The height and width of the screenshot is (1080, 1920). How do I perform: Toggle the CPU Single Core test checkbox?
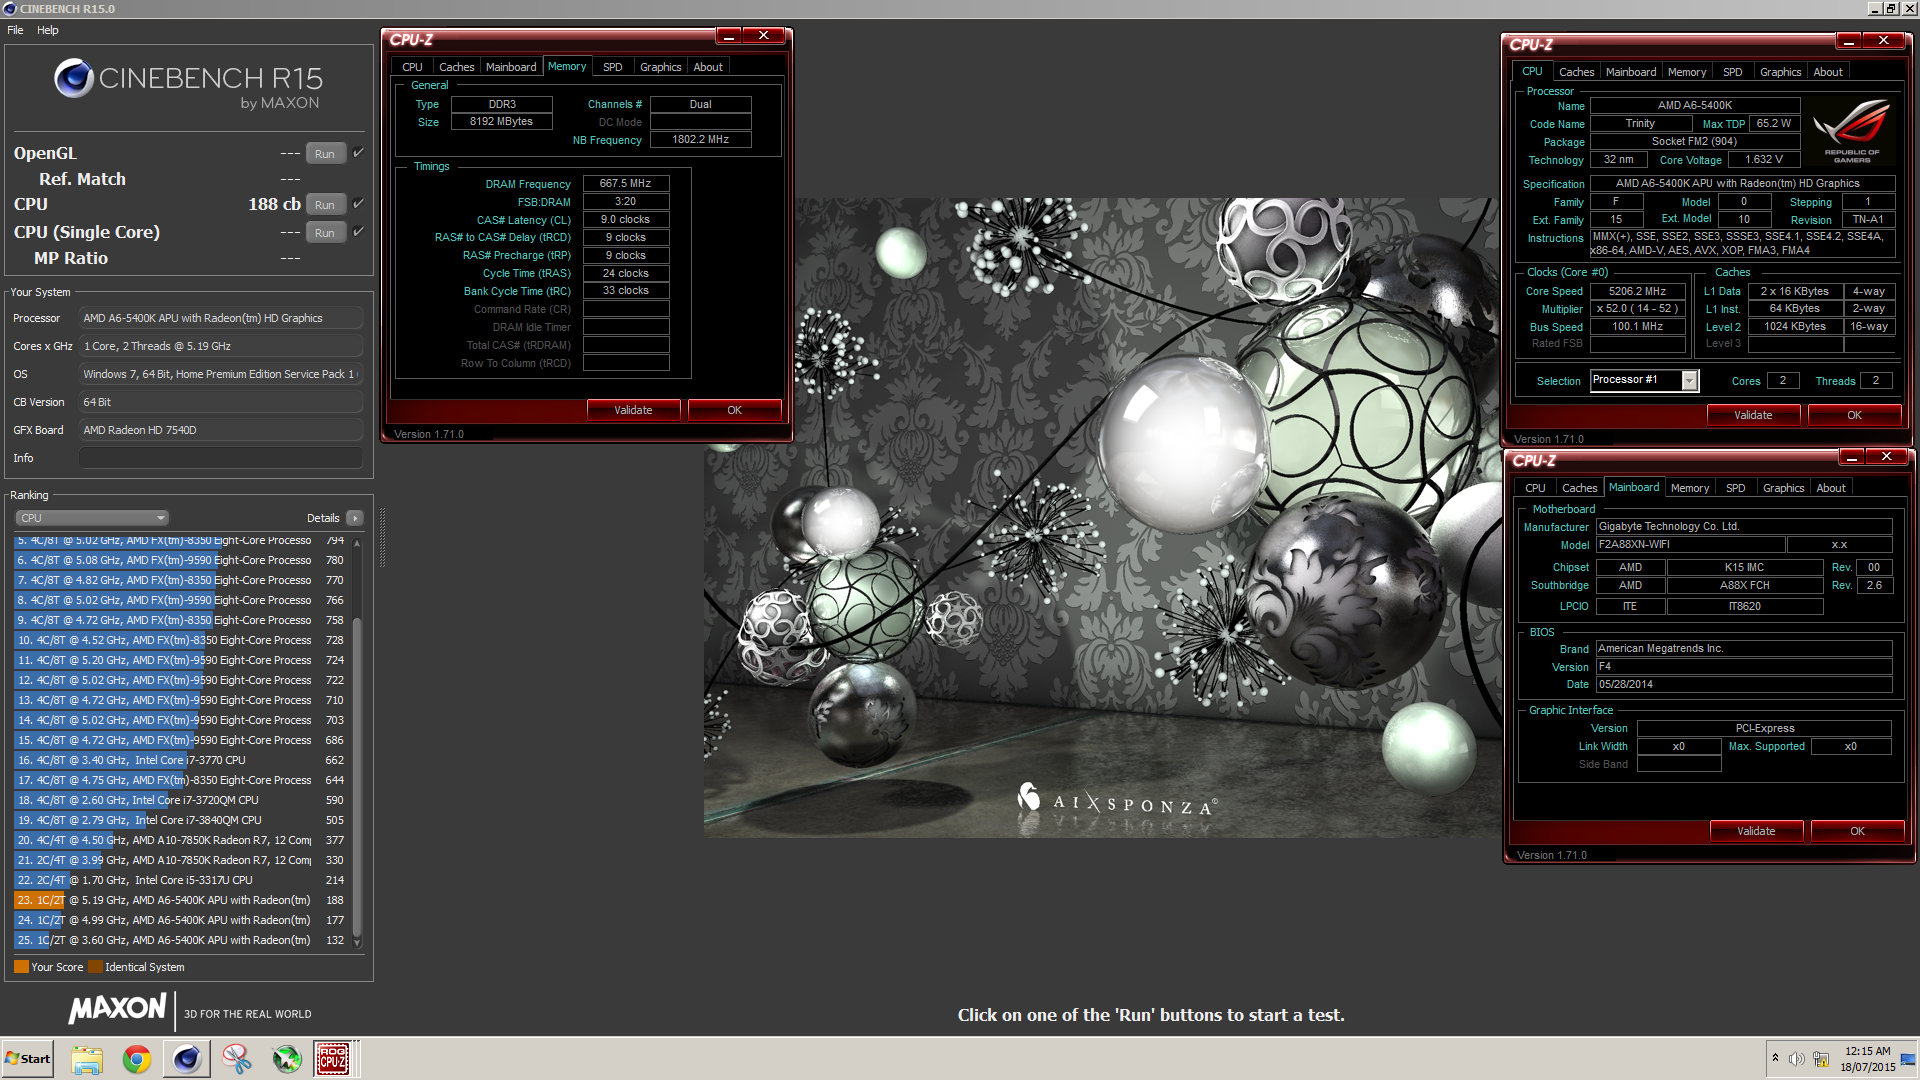(x=358, y=232)
